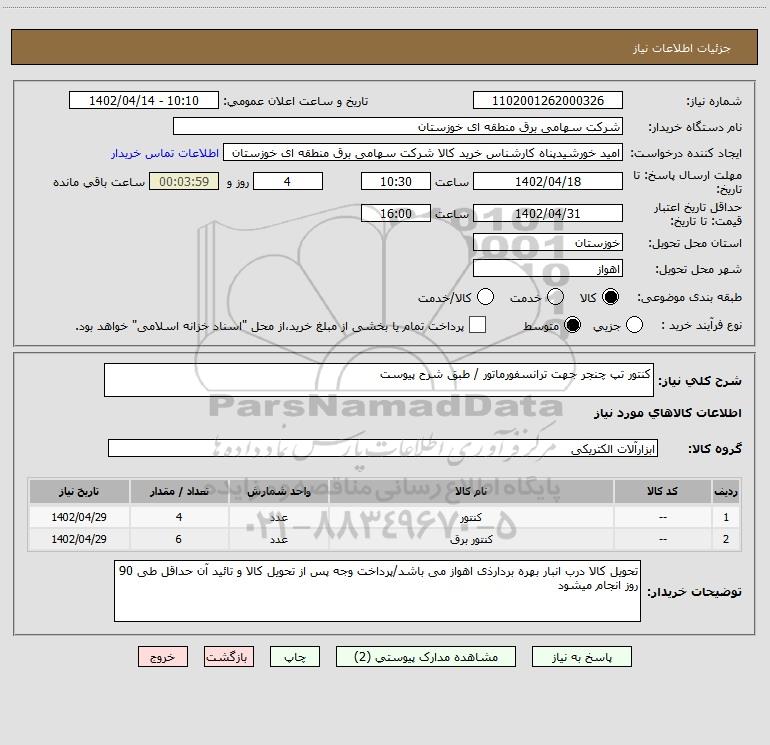Image resolution: width=770 pixels, height=745 pixels.
Task: Click the توضیحات خریدار text area
Action: pos(377,591)
